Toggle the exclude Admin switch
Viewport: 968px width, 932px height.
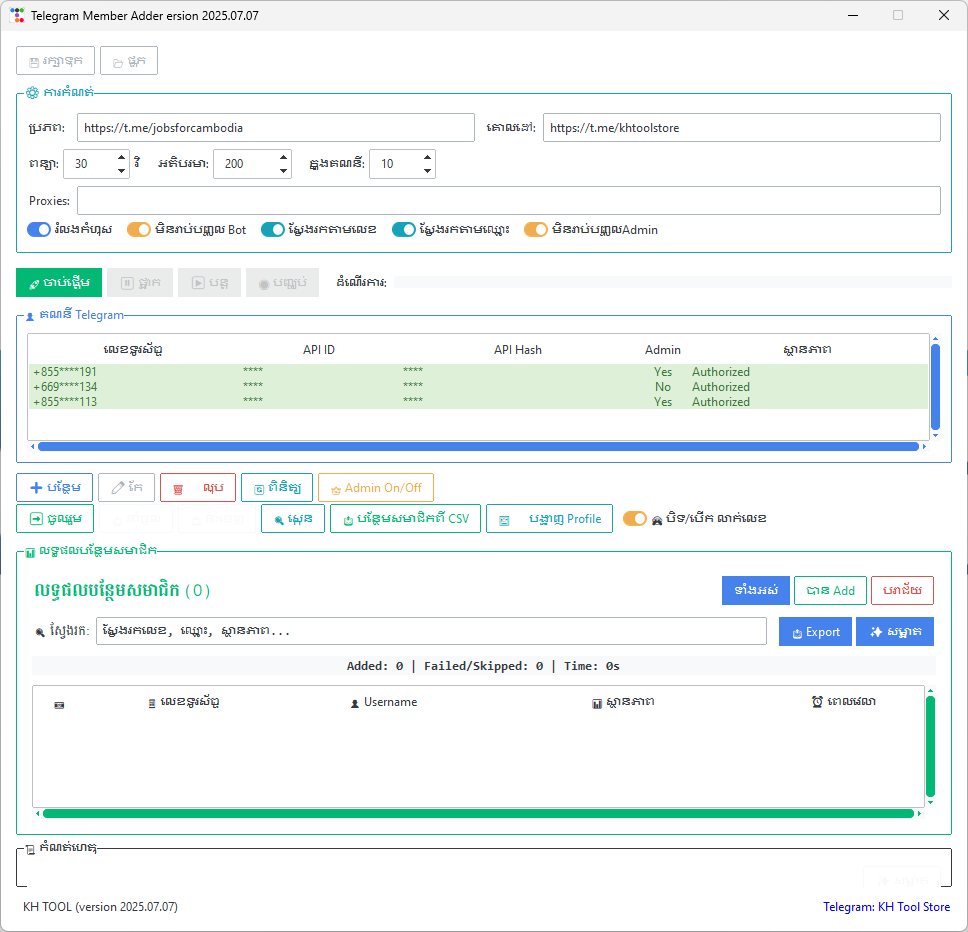click(x=536, y=230)
